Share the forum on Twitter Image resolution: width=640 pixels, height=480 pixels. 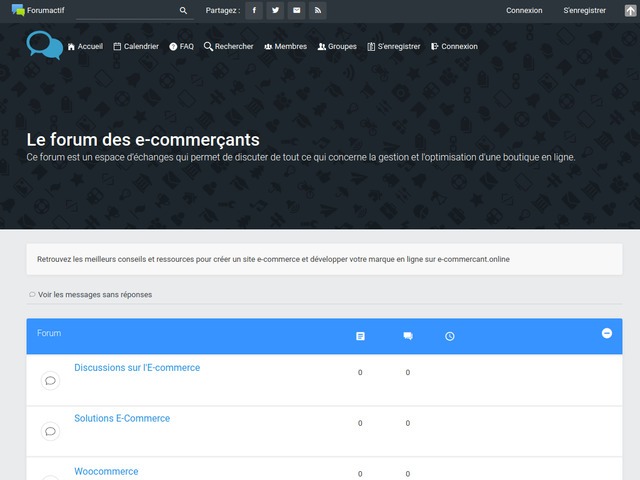(274, 10)
